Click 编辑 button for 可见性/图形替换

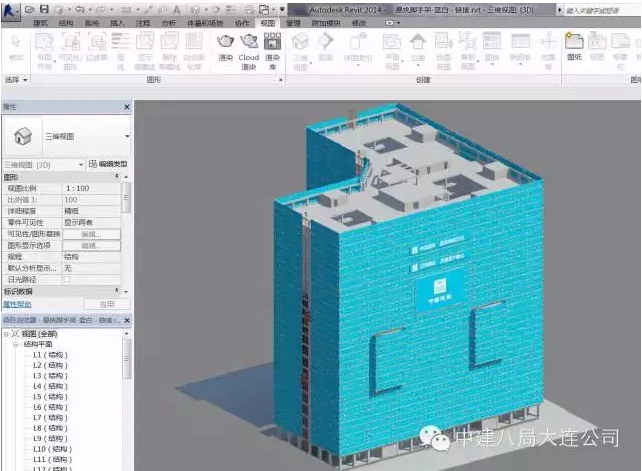pos(90,234)
